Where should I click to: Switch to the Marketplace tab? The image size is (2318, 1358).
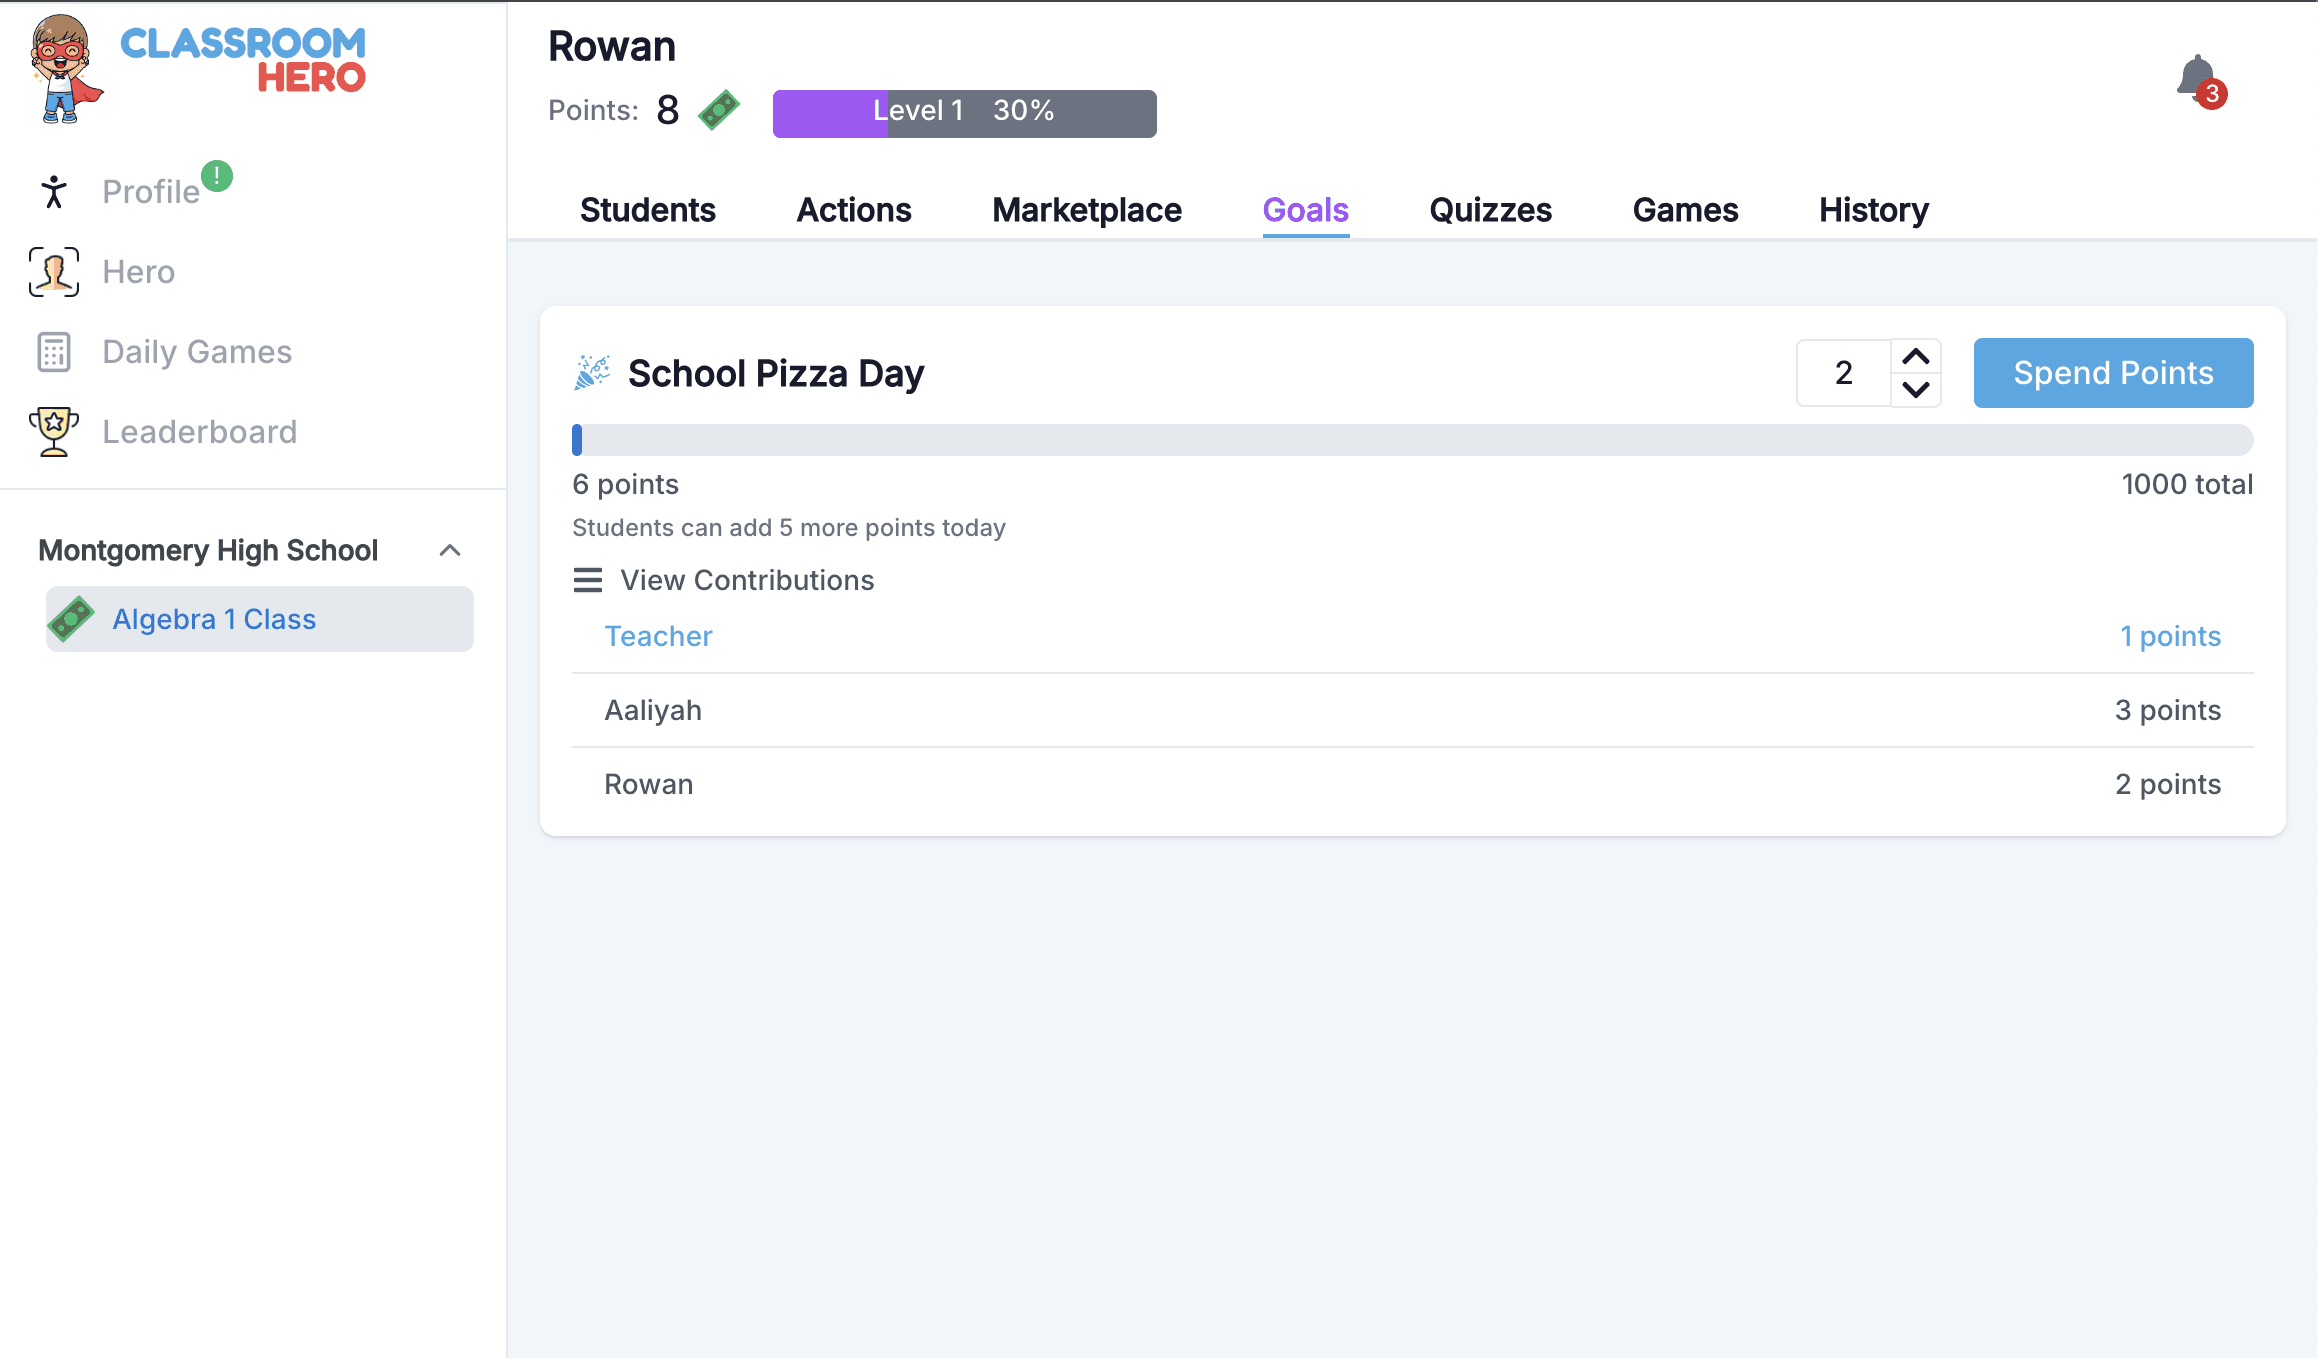coord(1086,210)
